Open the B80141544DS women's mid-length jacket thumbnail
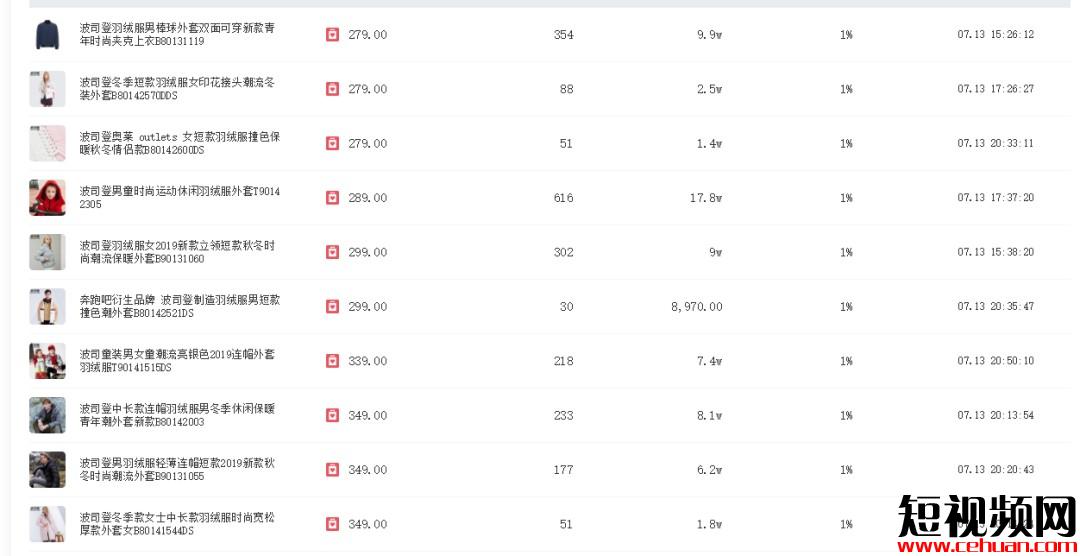This screenshot has width=1080, height=556. [47, 524]
